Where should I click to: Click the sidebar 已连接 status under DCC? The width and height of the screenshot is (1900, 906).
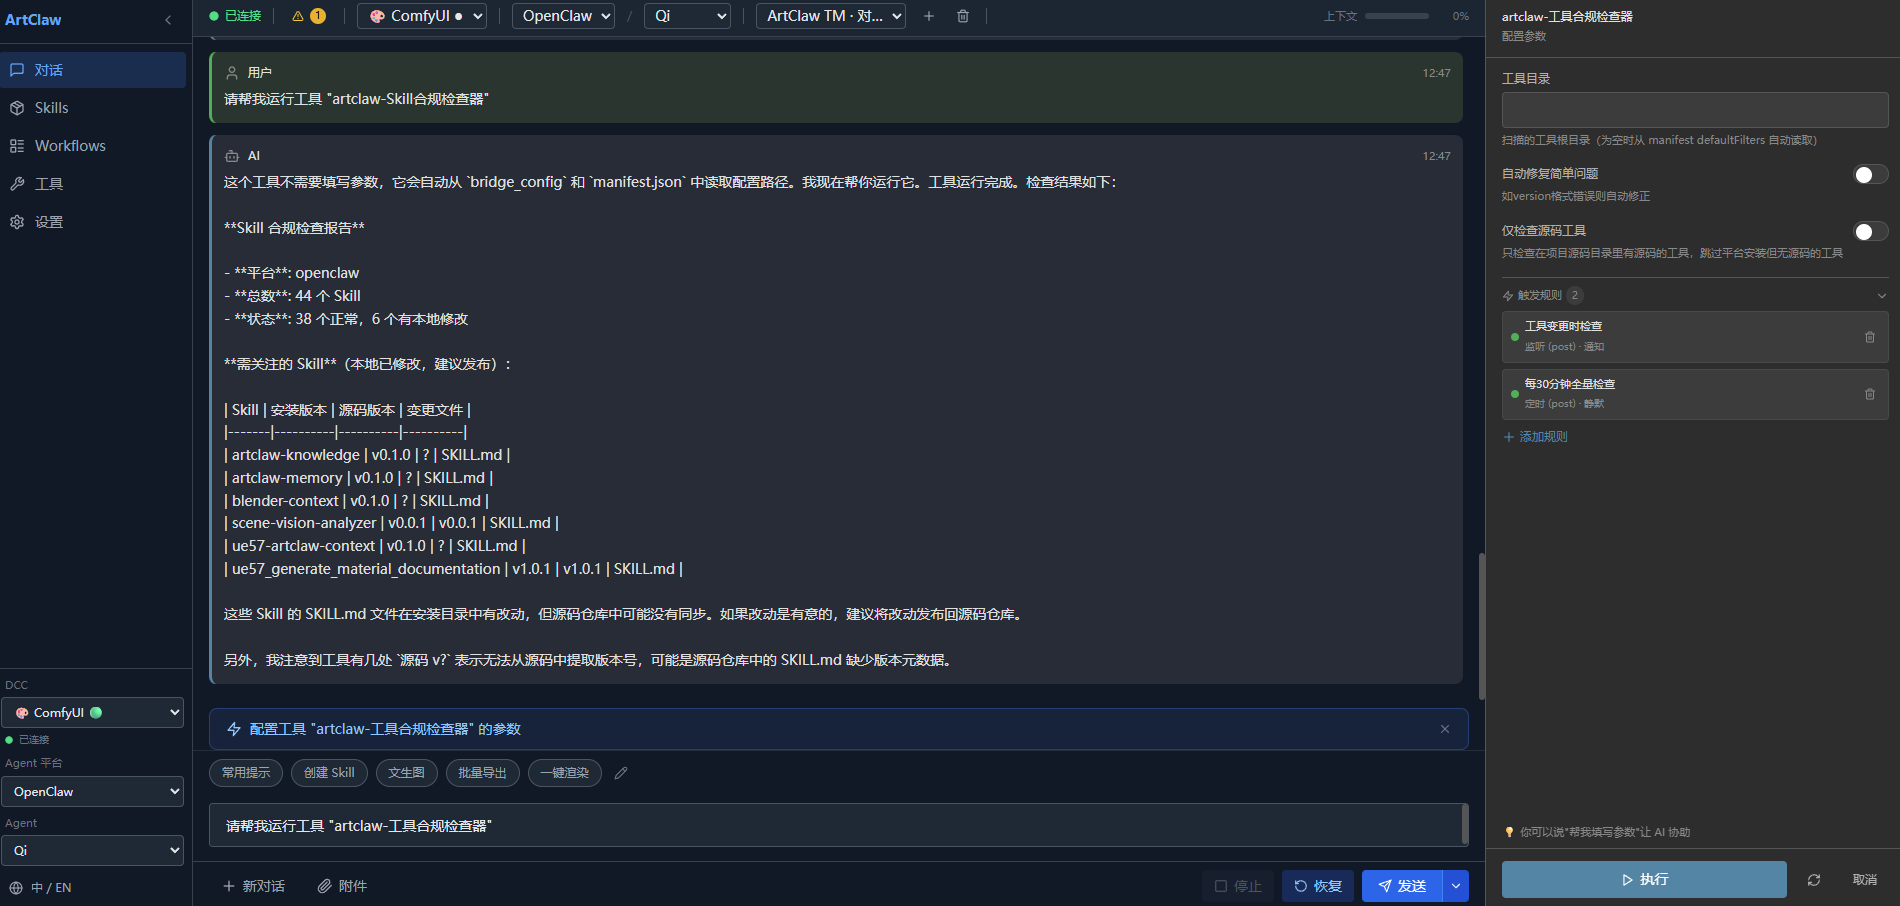(28, 740)
